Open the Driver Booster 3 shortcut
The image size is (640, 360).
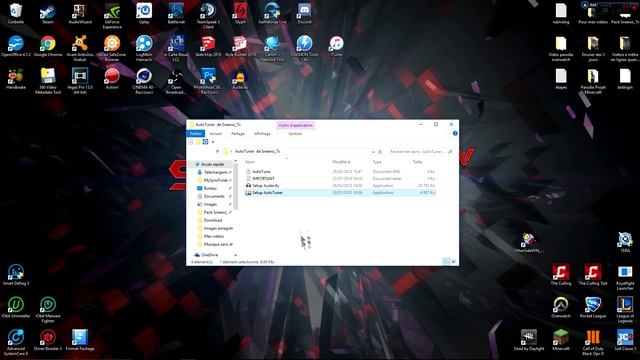(x=48, y=340)
